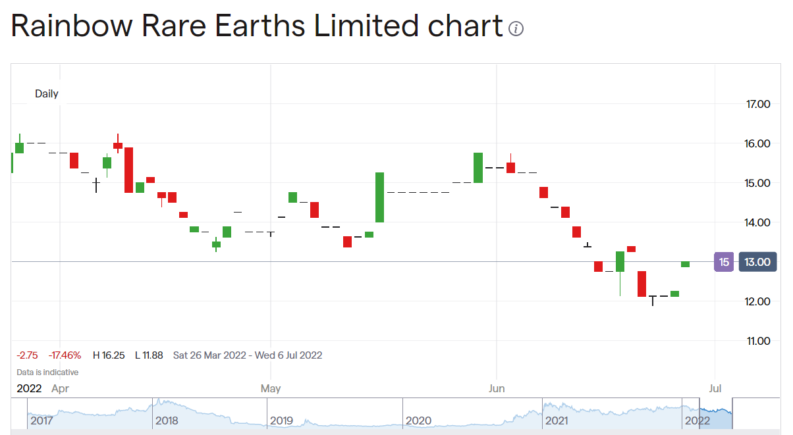
Task: Click the Apr label on time axis
Action: (x=61, y=386)
